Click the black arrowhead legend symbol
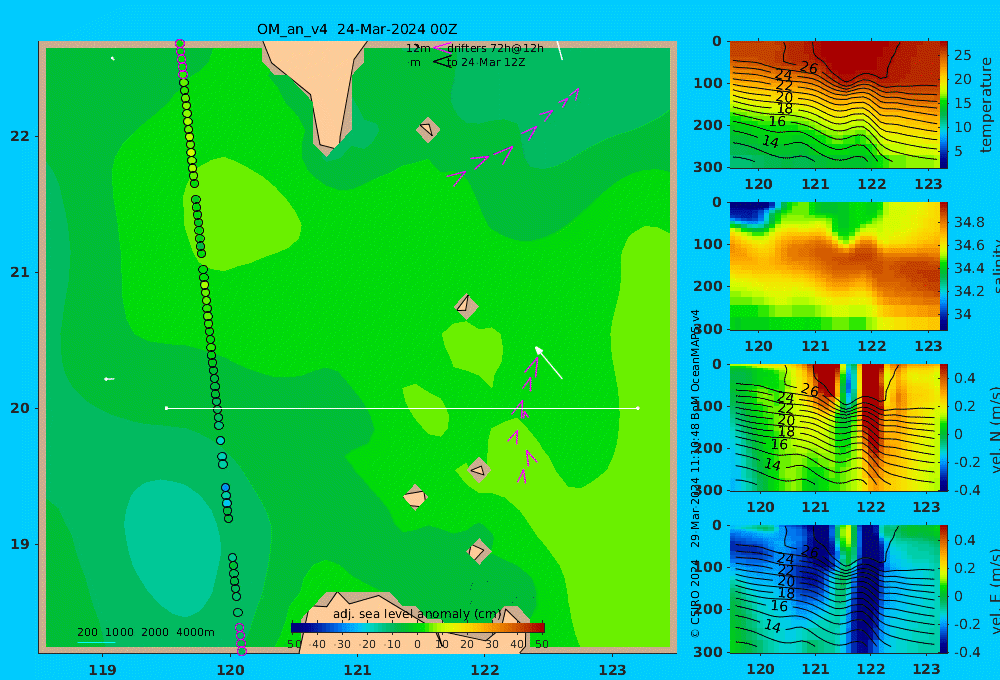Image resolution: width=1000 pixels, height=680 pixels. (441, 62)
